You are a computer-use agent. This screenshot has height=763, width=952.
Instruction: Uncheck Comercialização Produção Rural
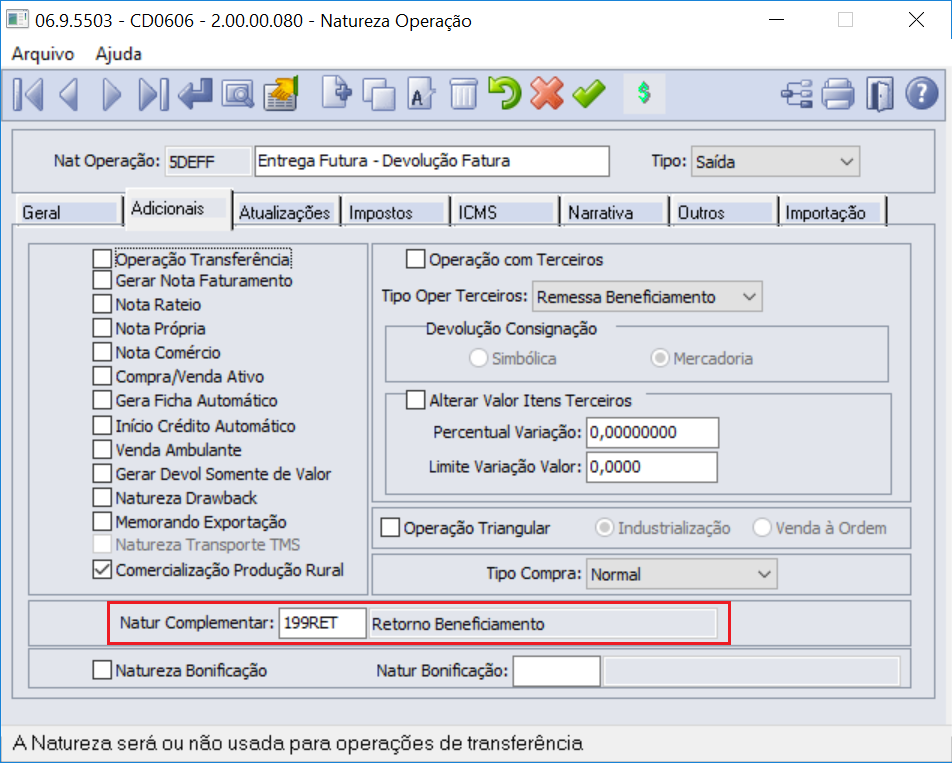pyautogui.click(x=102, y=570)
